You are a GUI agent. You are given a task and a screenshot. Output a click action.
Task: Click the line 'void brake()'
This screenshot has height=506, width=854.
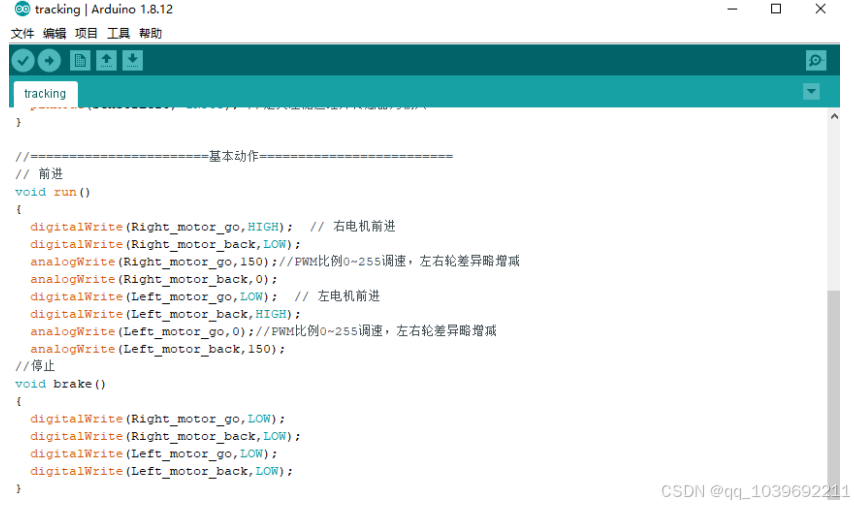click(x=60, y=384)
